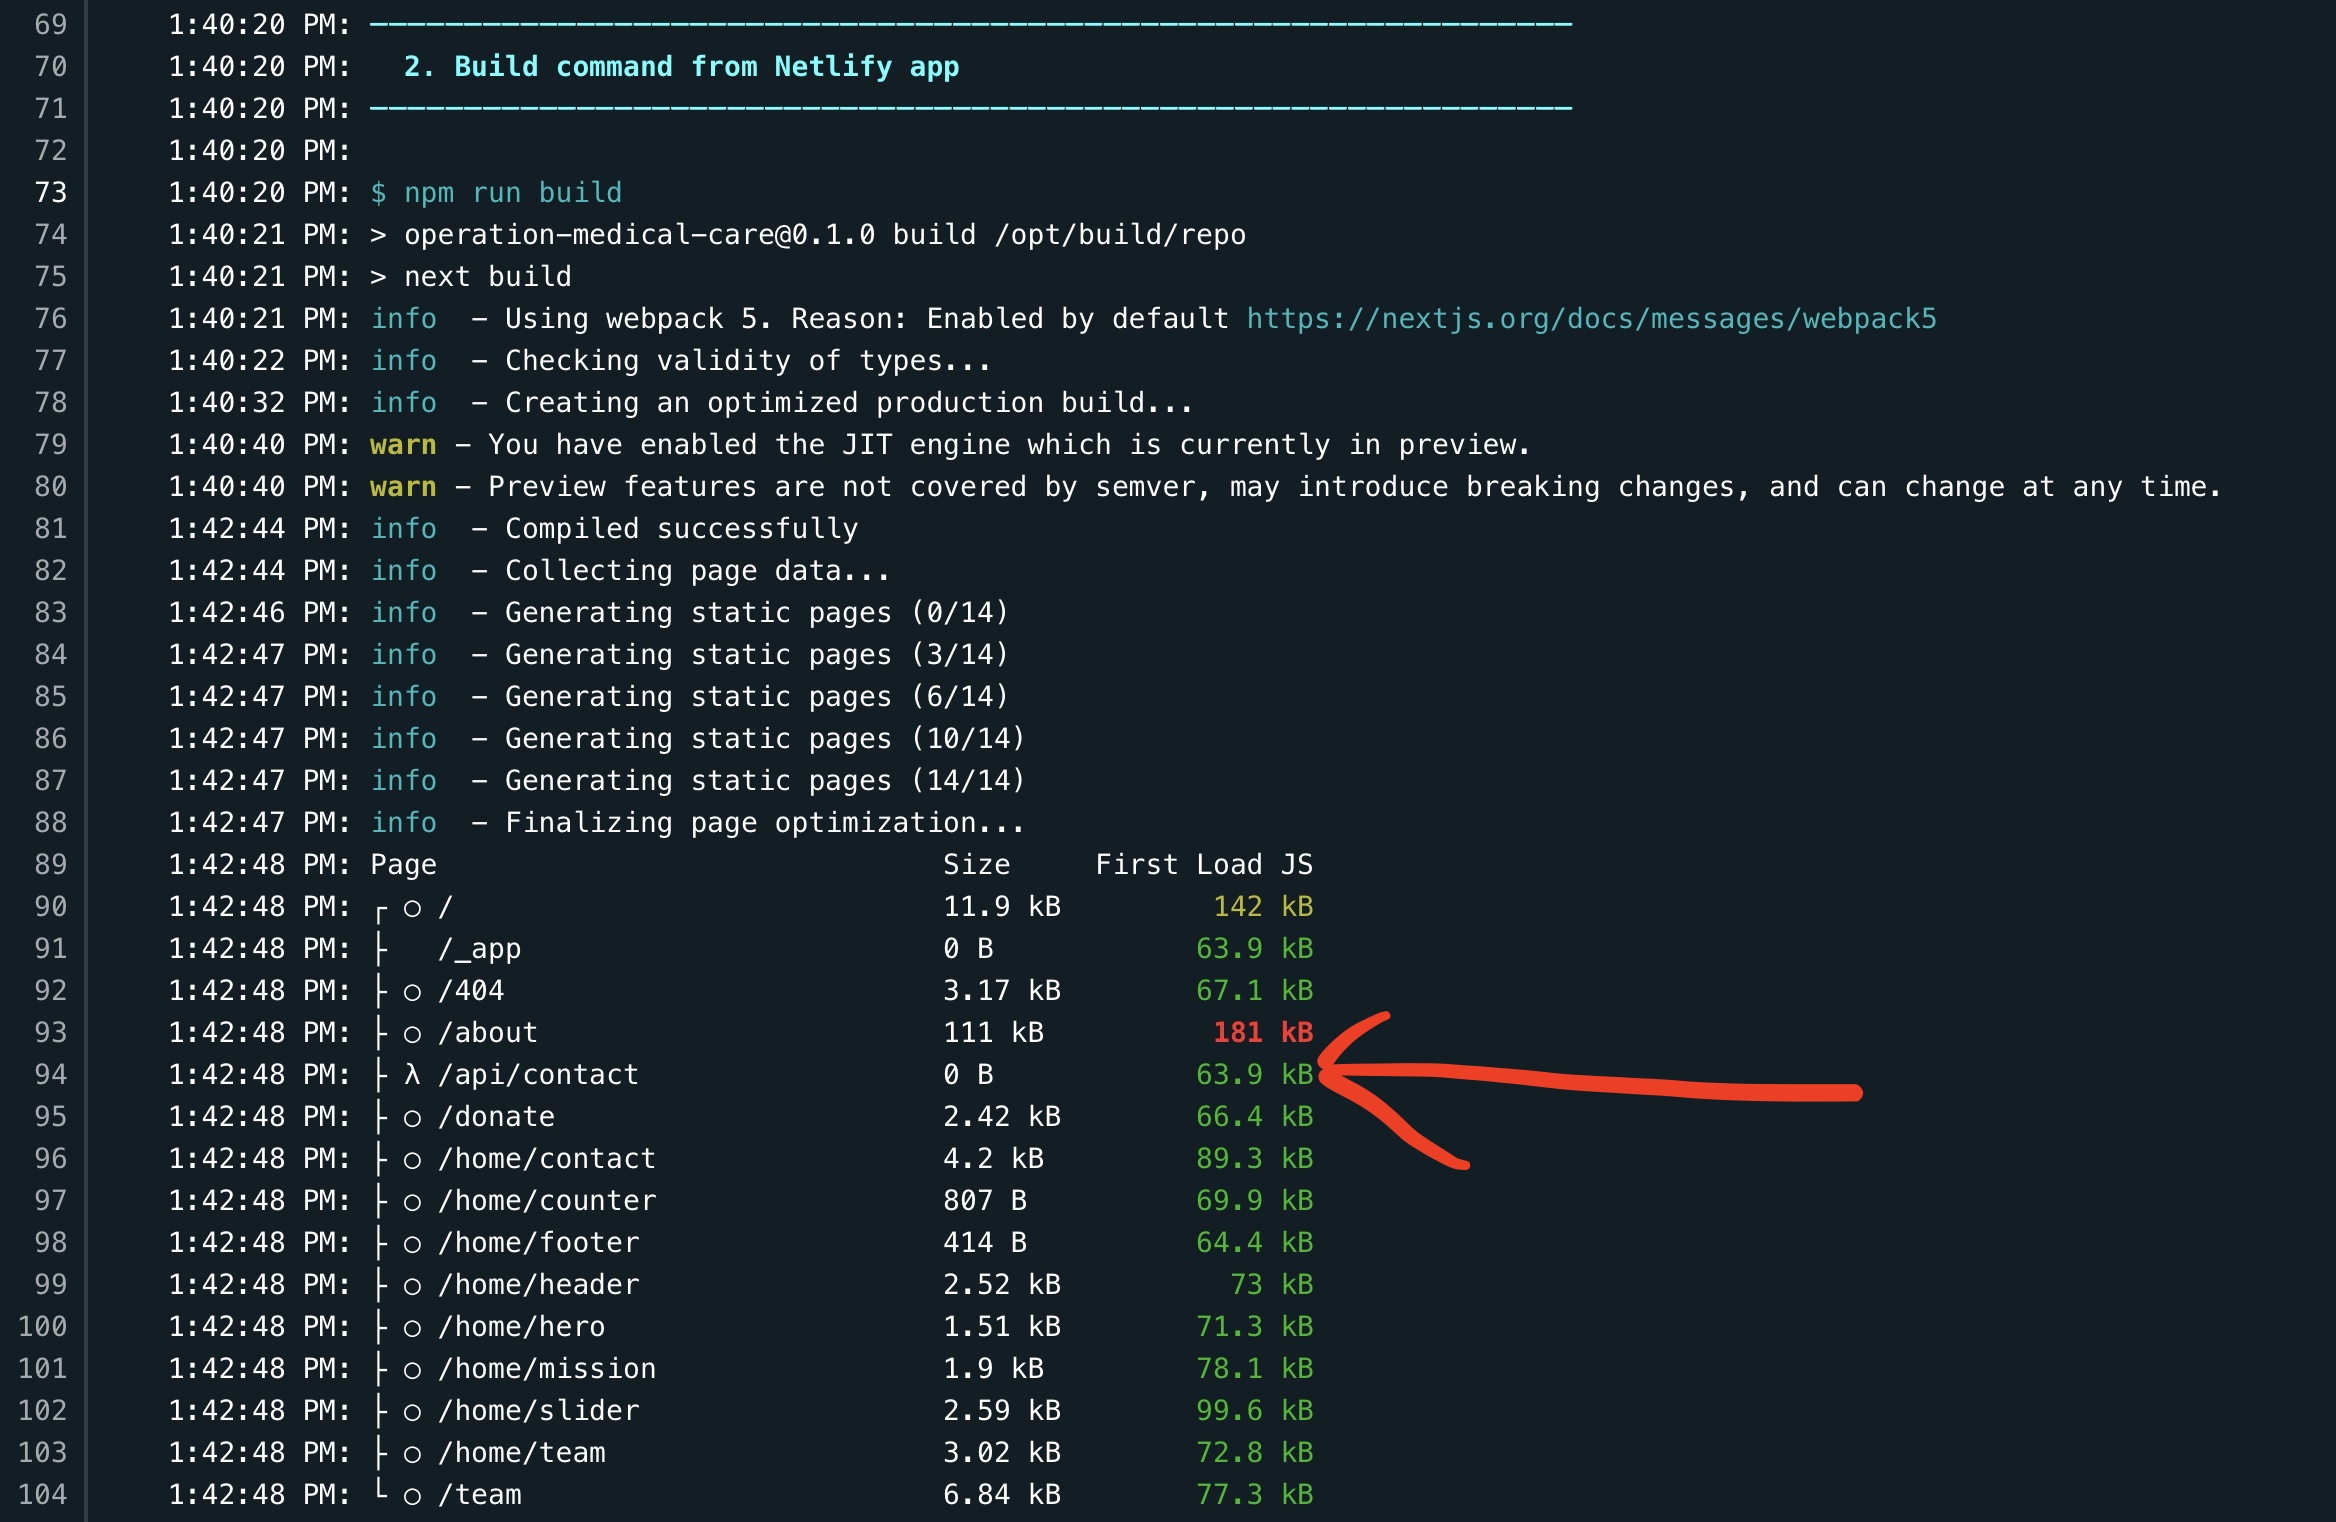2336x1522 pixels.
Task: Select line number 104 in the gutter
Action: click(x=43, y=1495)
